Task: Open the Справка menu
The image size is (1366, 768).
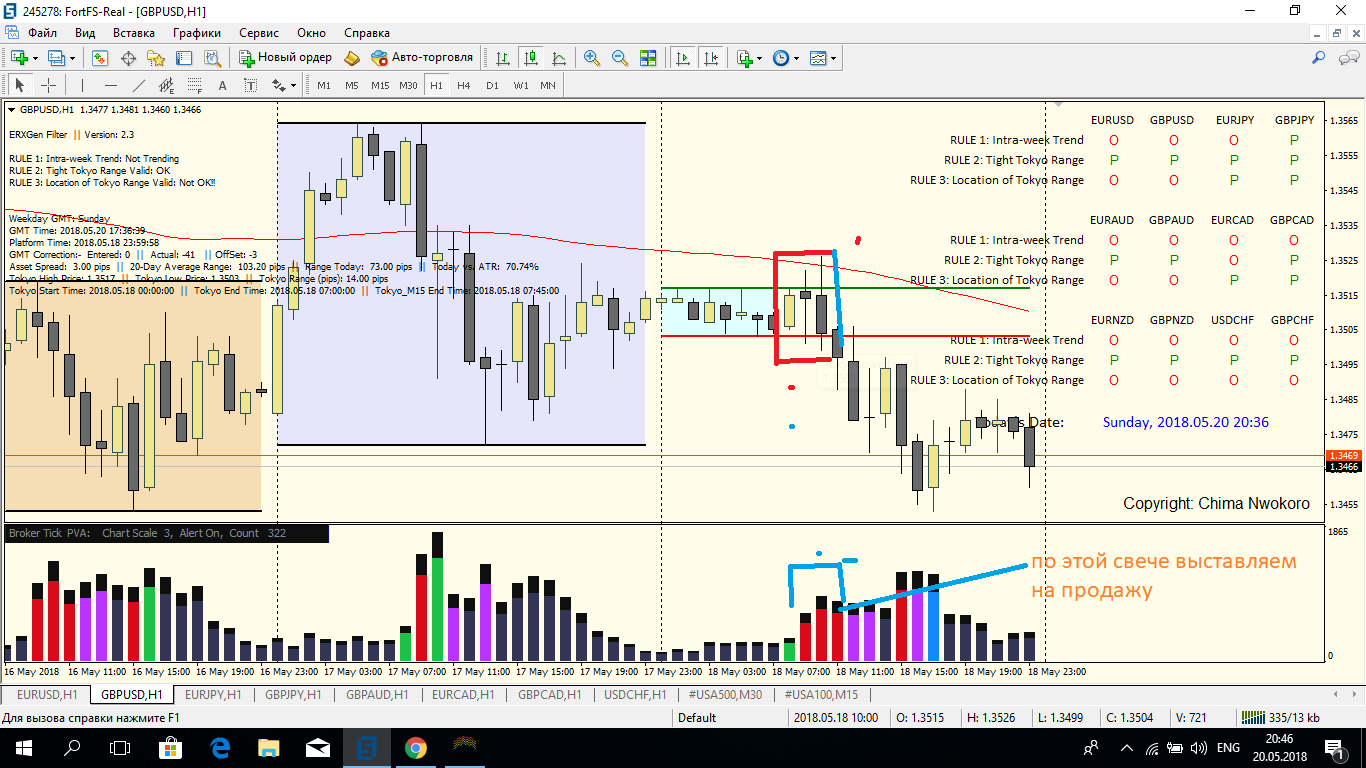Action: (367, 33)
